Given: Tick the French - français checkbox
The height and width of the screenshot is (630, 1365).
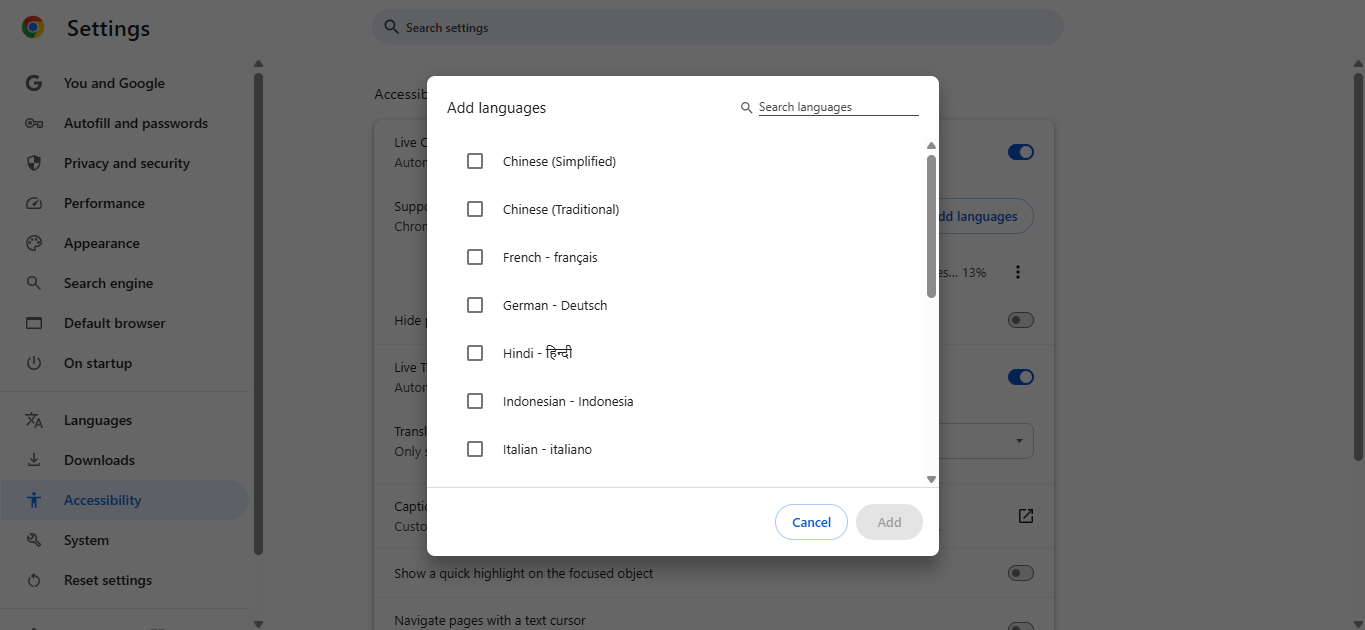Looking at the screenshot, I should 475,257.
